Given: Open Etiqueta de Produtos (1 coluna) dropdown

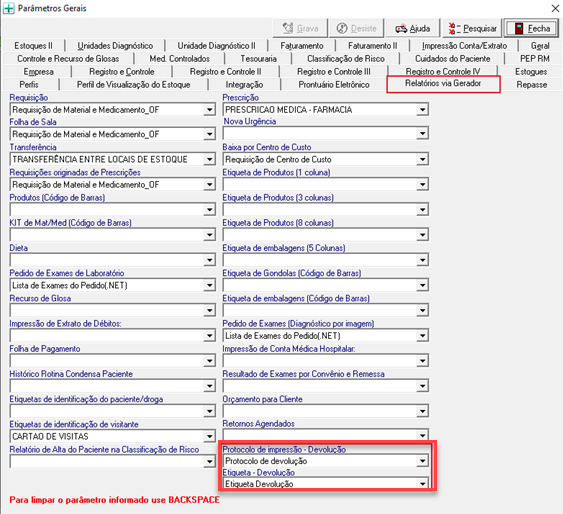Looking at the screenshot, I should [x=422, y=184].
